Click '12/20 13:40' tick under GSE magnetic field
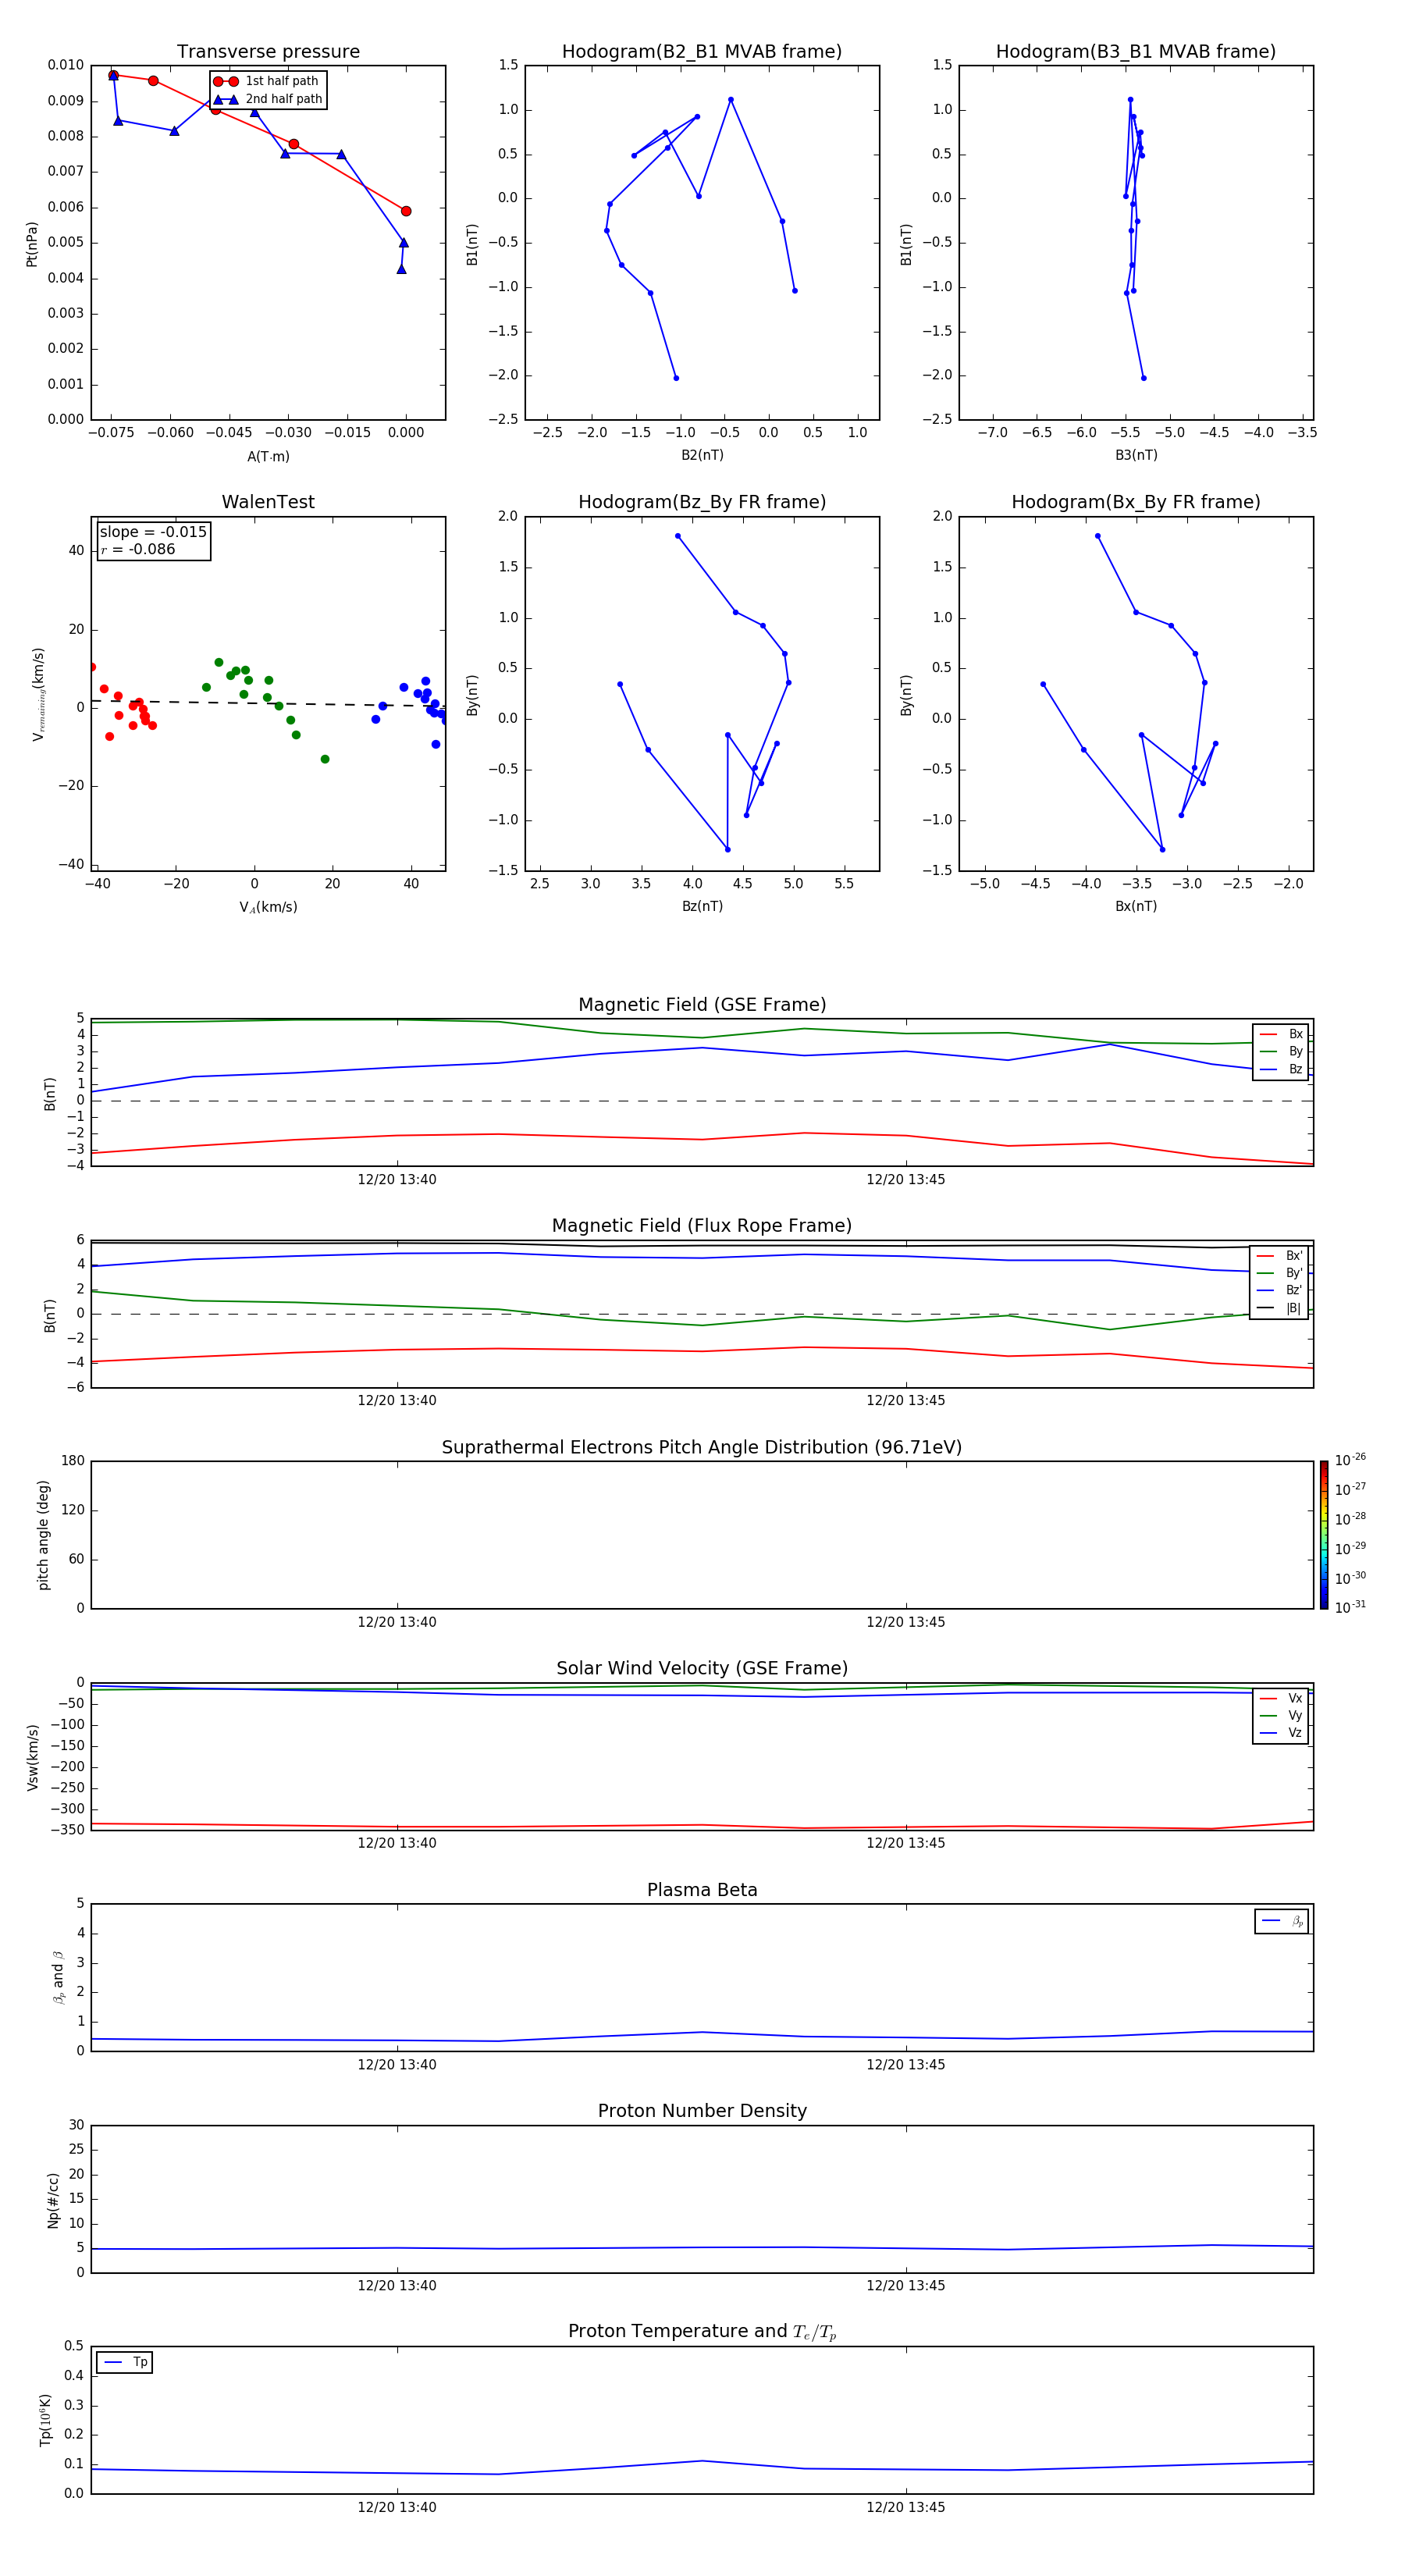1405x2576 pixels. (397, 1180)
